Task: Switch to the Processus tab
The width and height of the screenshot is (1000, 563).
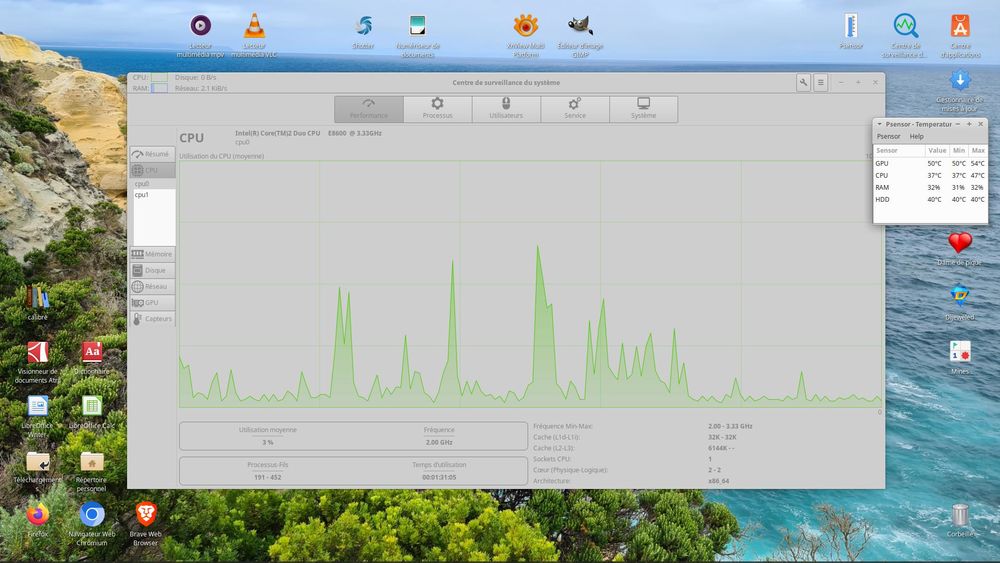Action: 438,109
